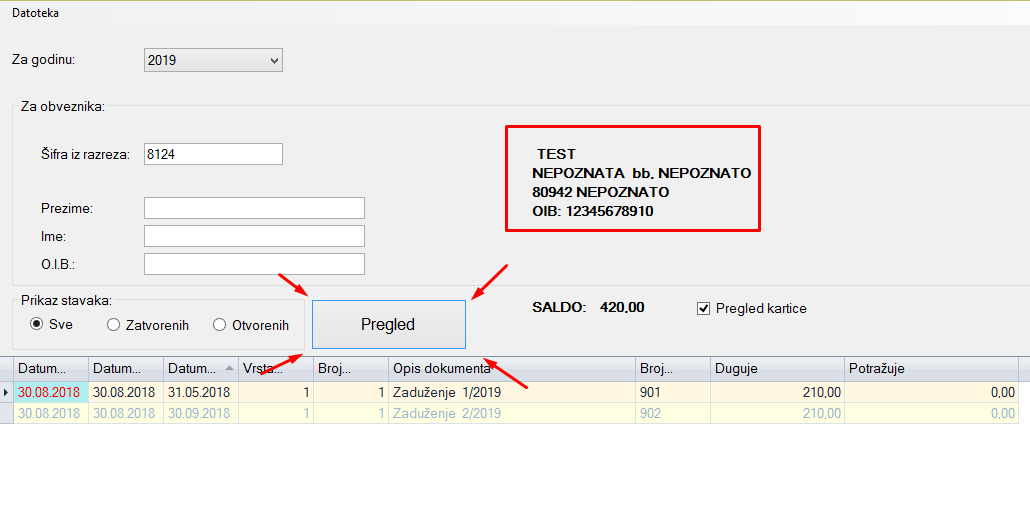1030x518 pixels.
Task: Click into the O.I.B. input box
Action: coord(254,264)
